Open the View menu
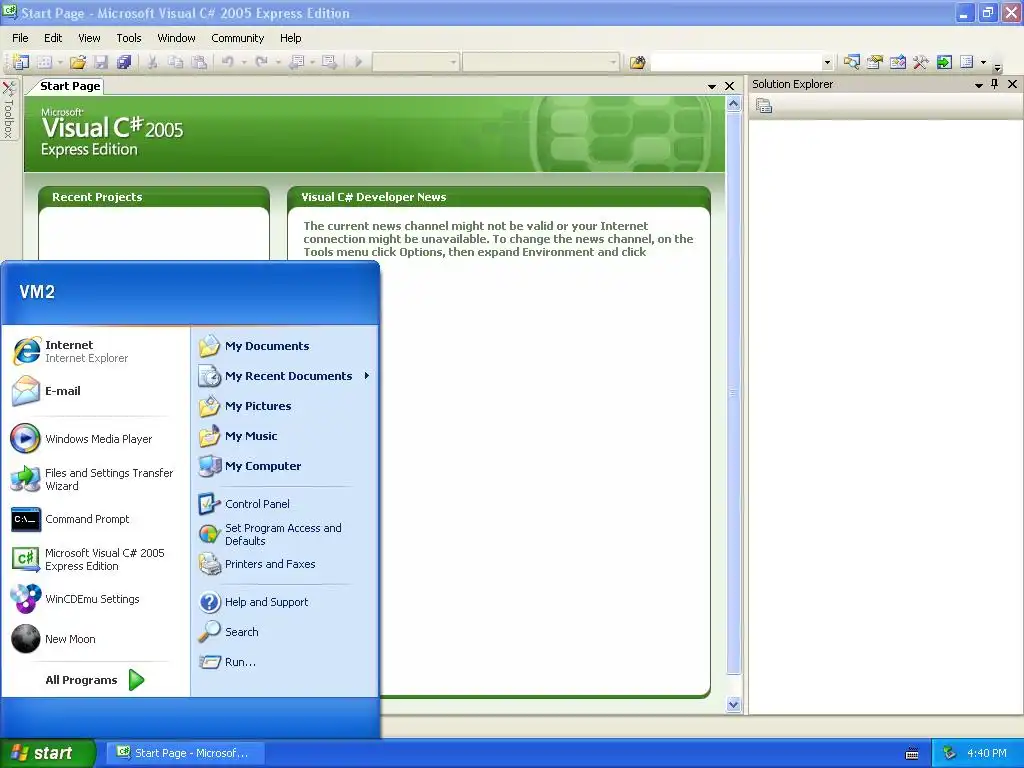Image resolution: width=1024 pixels, height=768 pixels. point(89,38)
